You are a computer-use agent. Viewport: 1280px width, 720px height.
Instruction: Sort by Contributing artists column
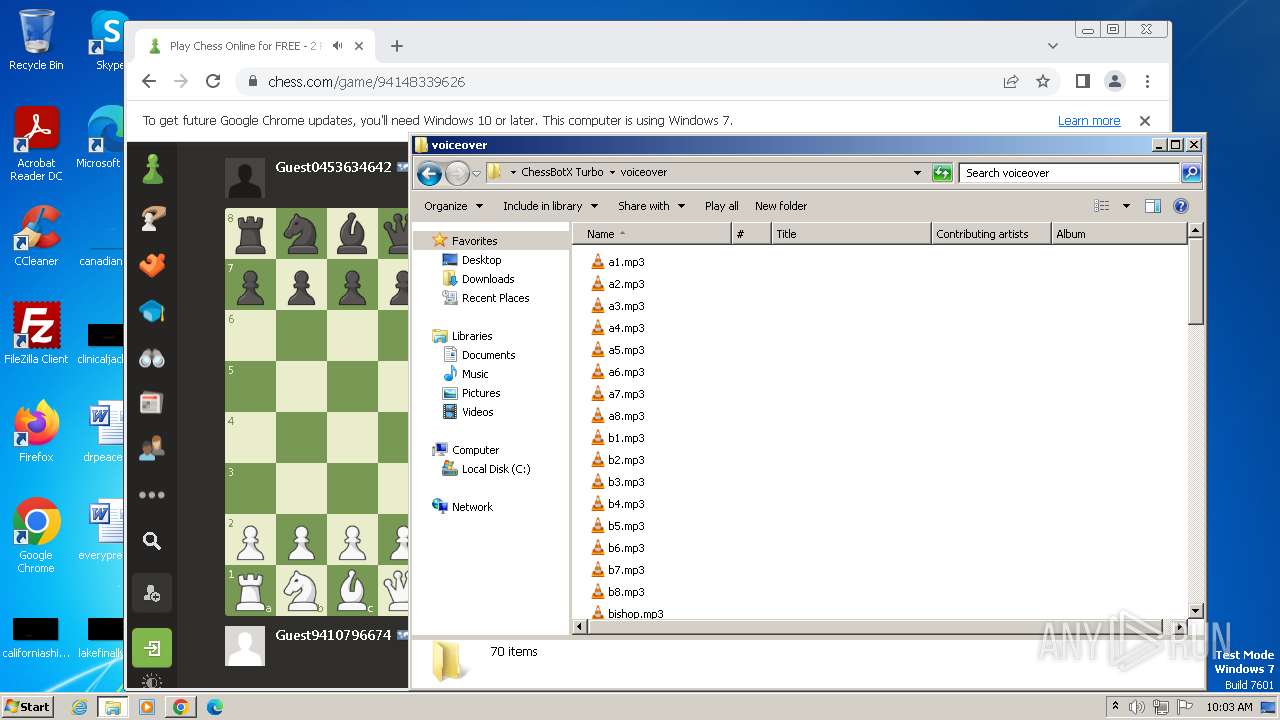point(991,234)
